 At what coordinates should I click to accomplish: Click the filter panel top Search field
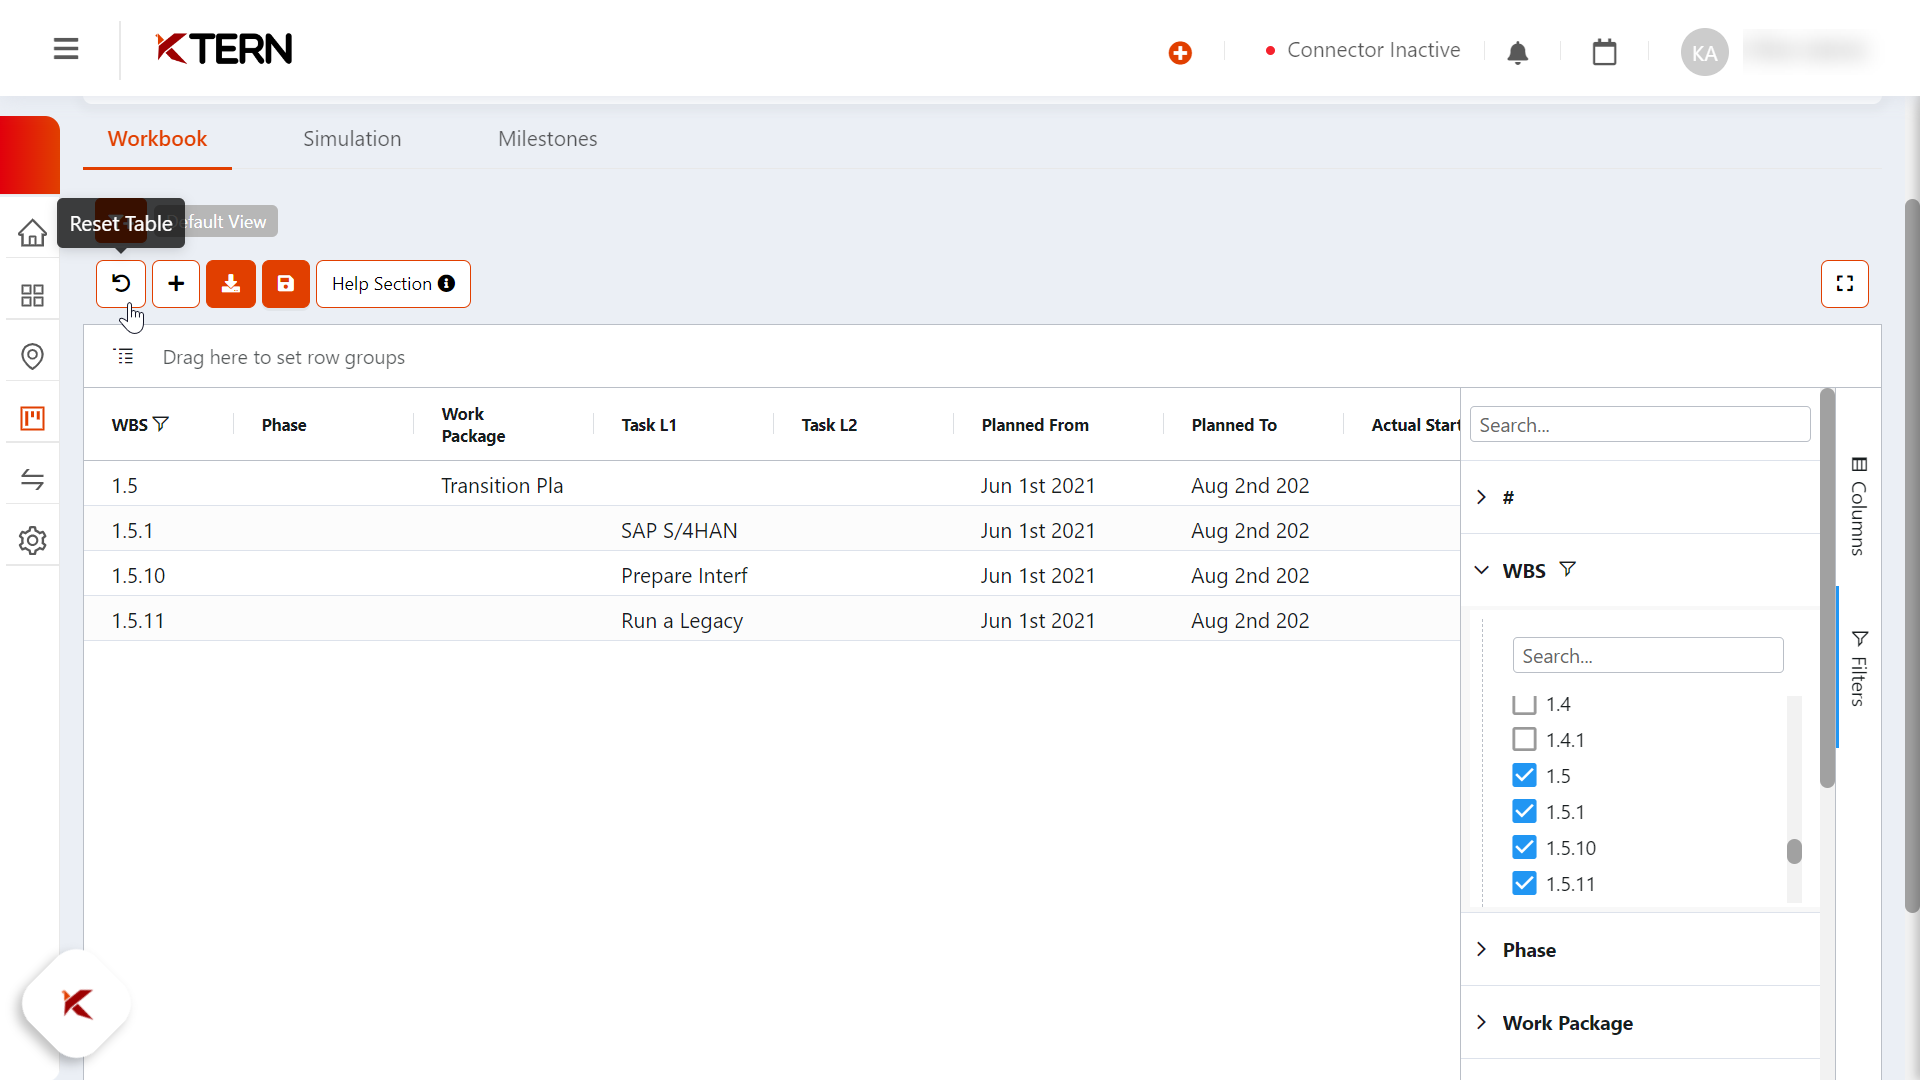coord(1640,425)
